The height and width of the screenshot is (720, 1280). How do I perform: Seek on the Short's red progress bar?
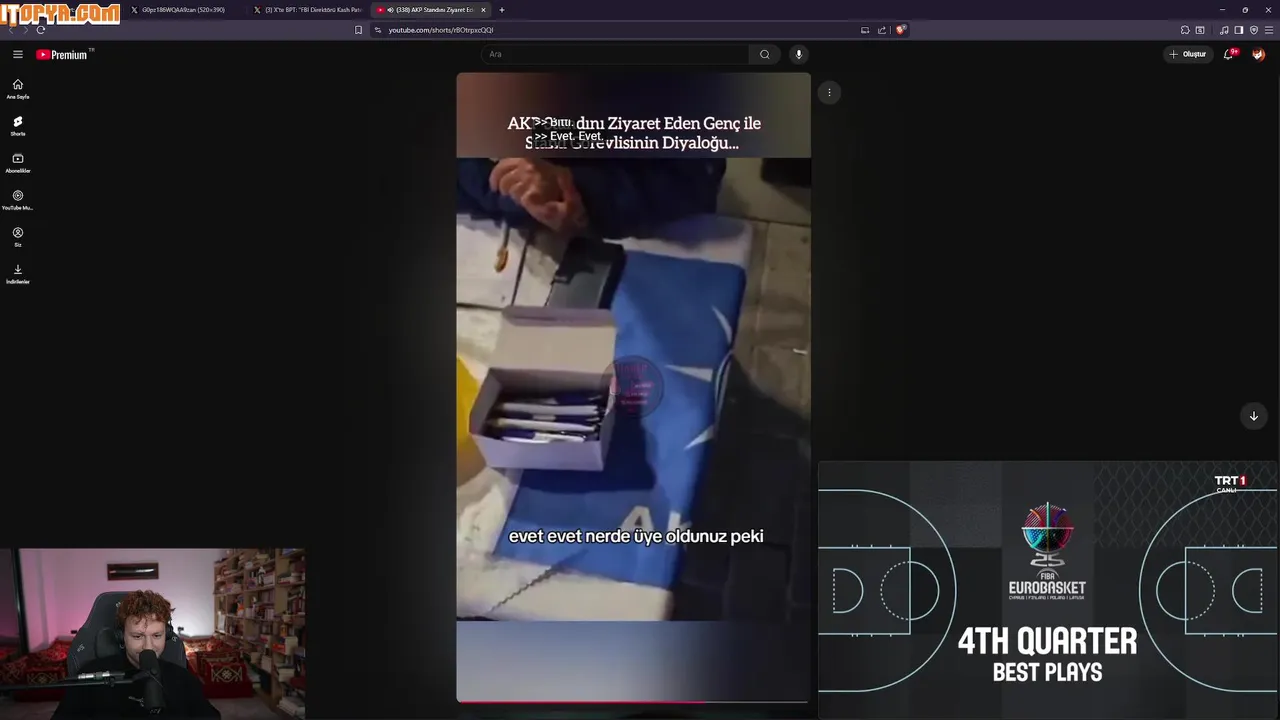tap(633, 701)
